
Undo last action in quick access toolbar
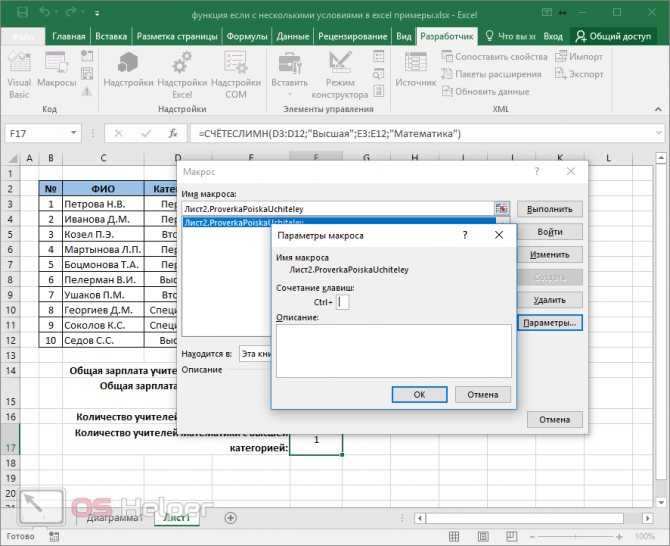45,12
